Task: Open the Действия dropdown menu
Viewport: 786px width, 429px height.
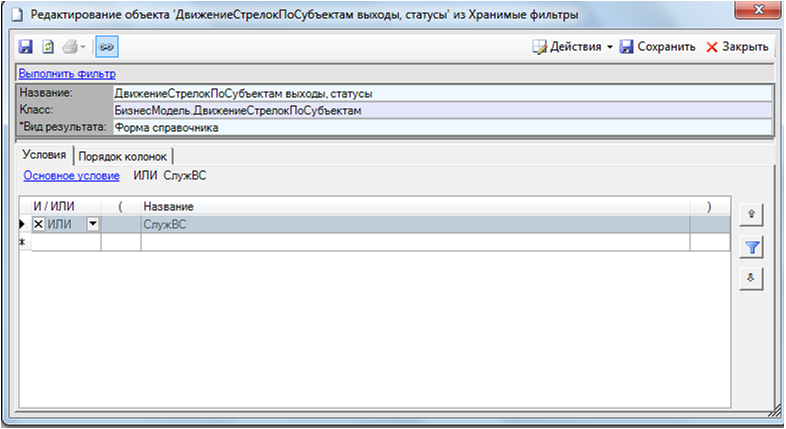Action: click(572, 47)
